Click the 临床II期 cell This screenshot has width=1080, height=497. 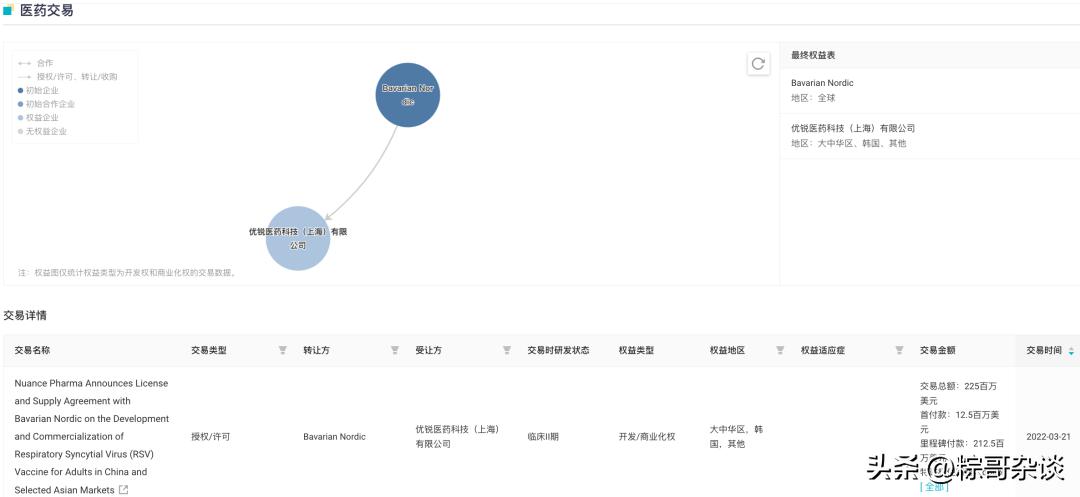[543, 436]
